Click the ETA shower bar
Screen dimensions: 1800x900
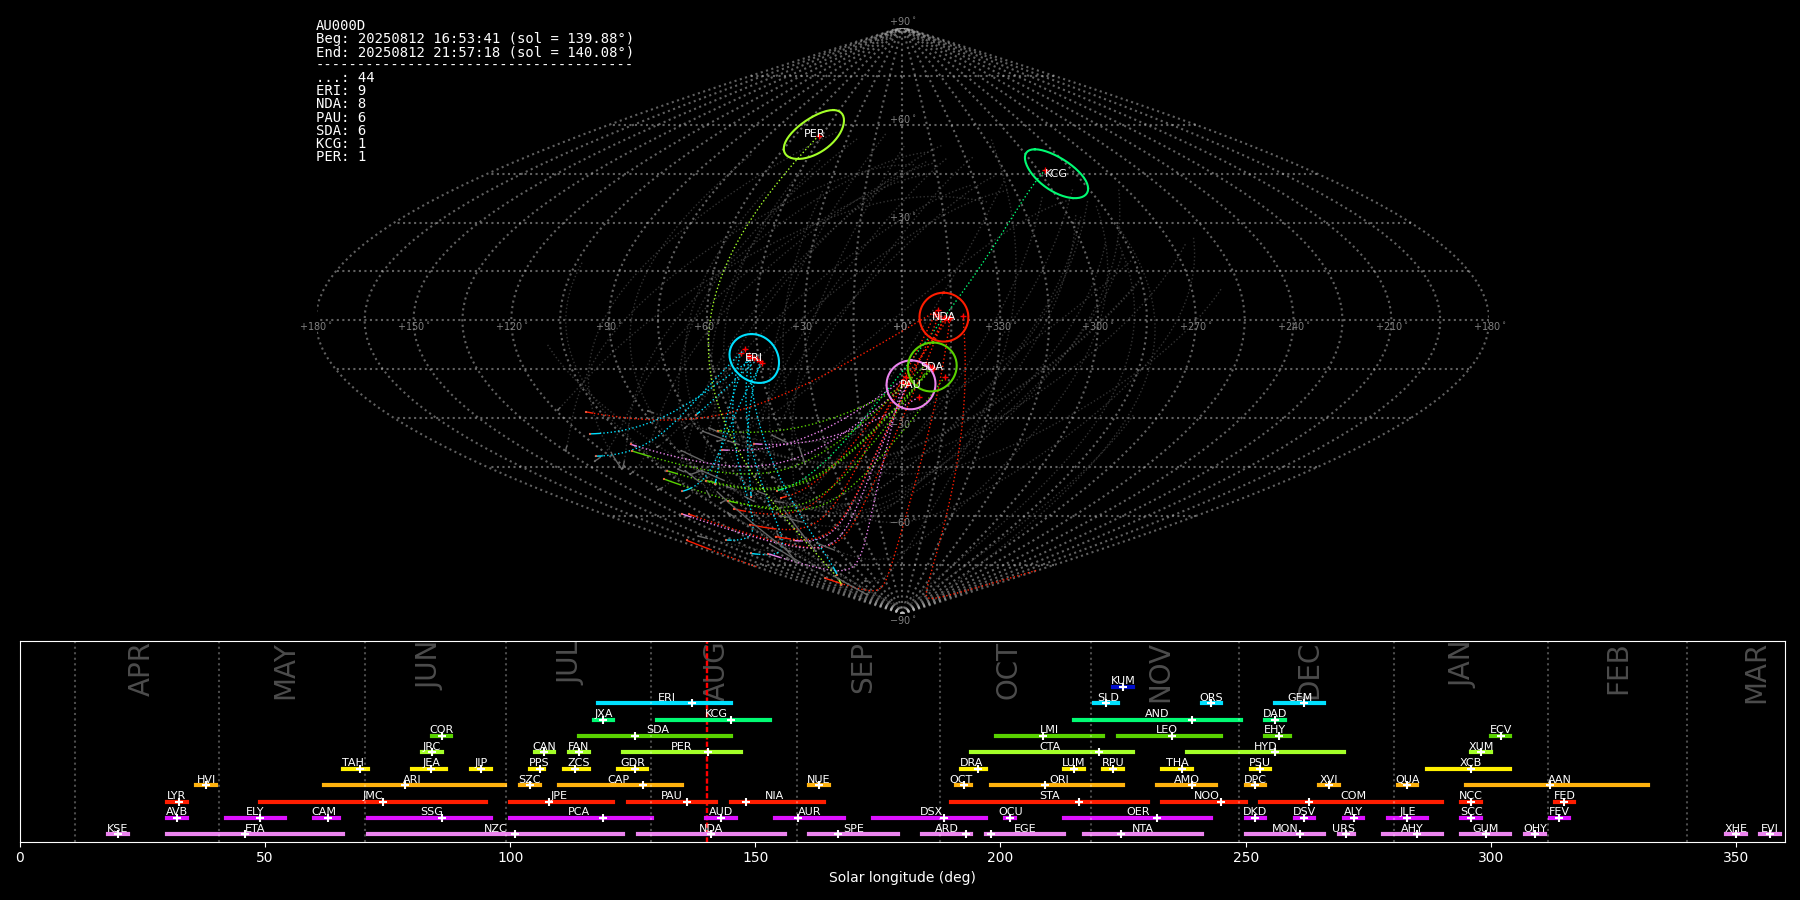click(255, 834)
